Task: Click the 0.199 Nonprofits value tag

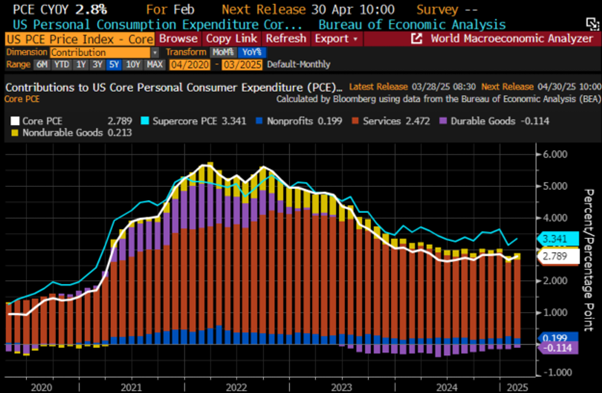Action: pos(557,337)
